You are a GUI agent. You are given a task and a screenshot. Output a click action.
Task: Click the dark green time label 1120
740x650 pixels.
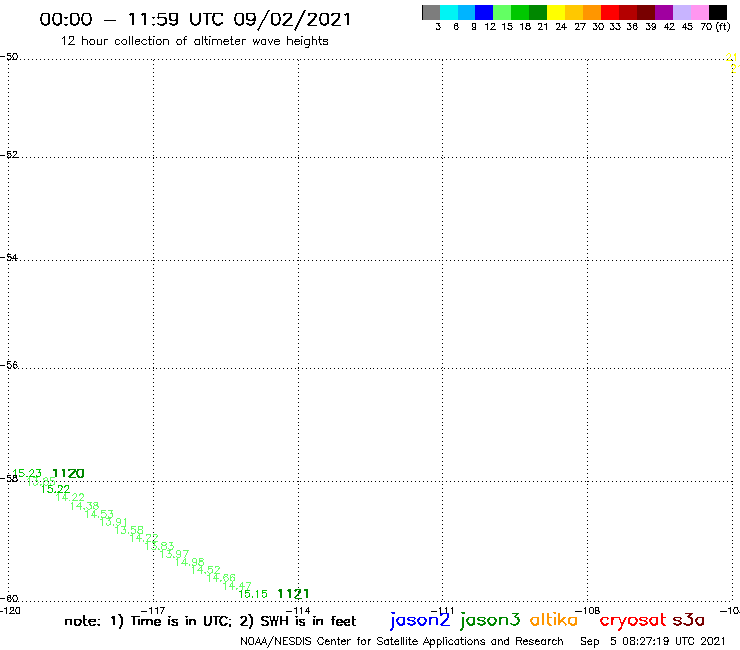[68, 473]
